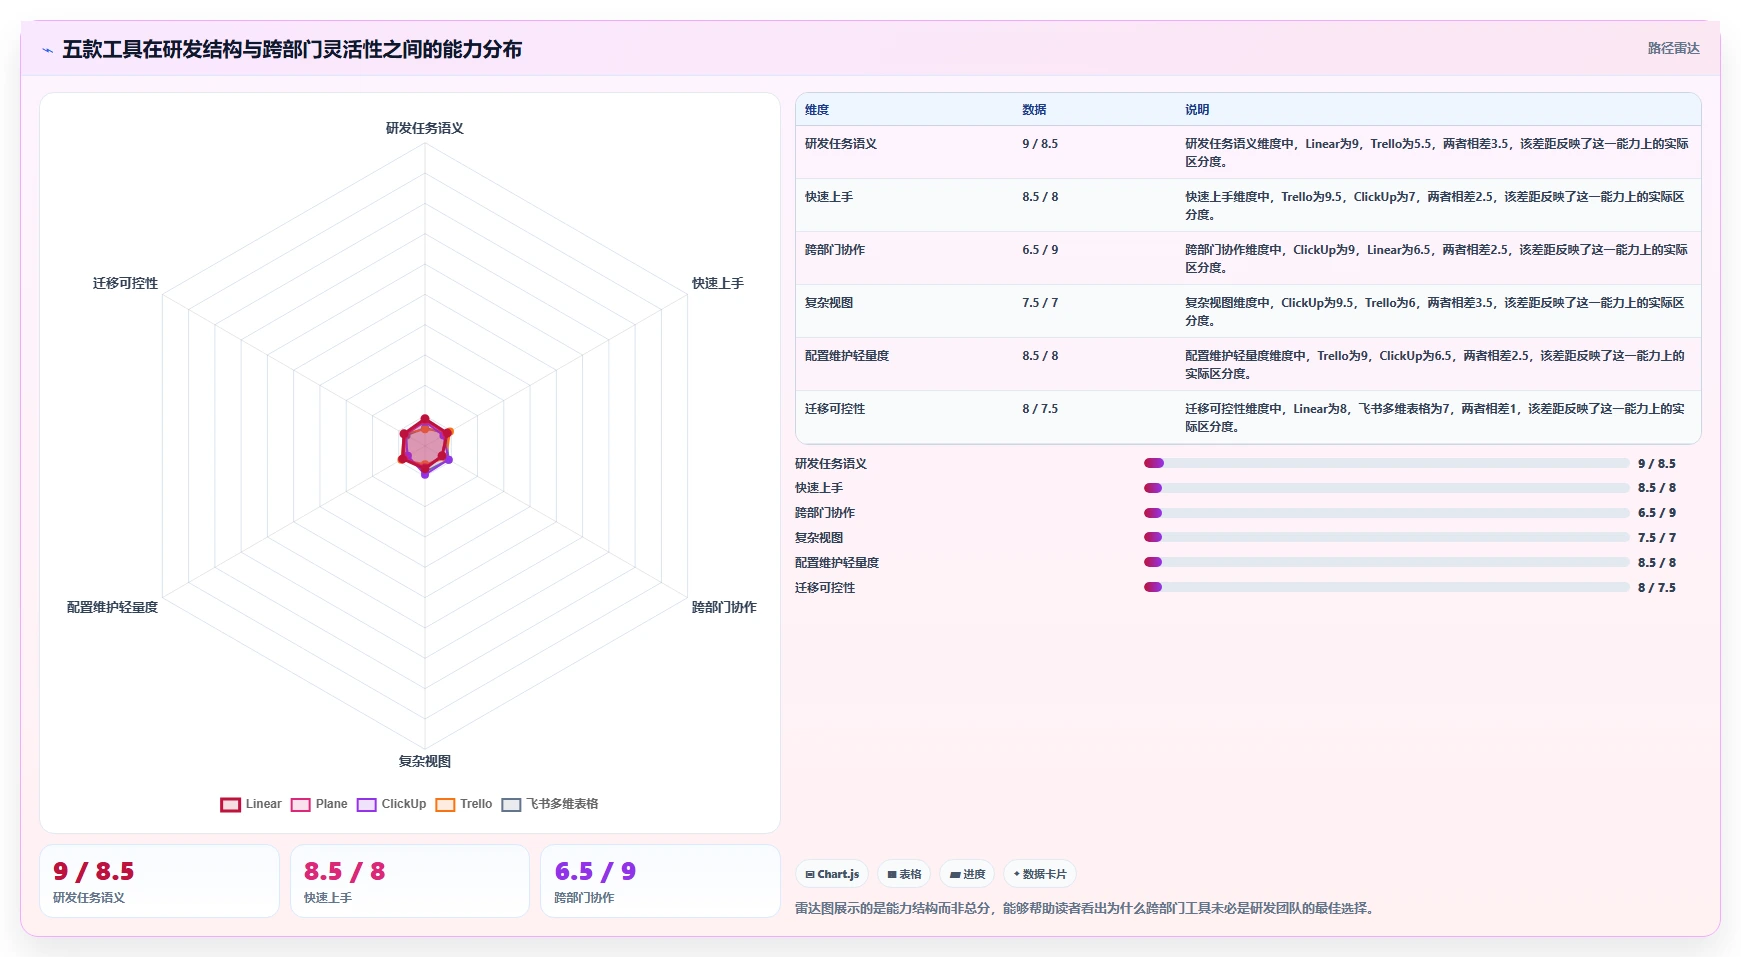Image resolution: width=1741 pixels, height=957 pixels.
Task: Click the footnote text about 雷达图
Action: 1087,908
